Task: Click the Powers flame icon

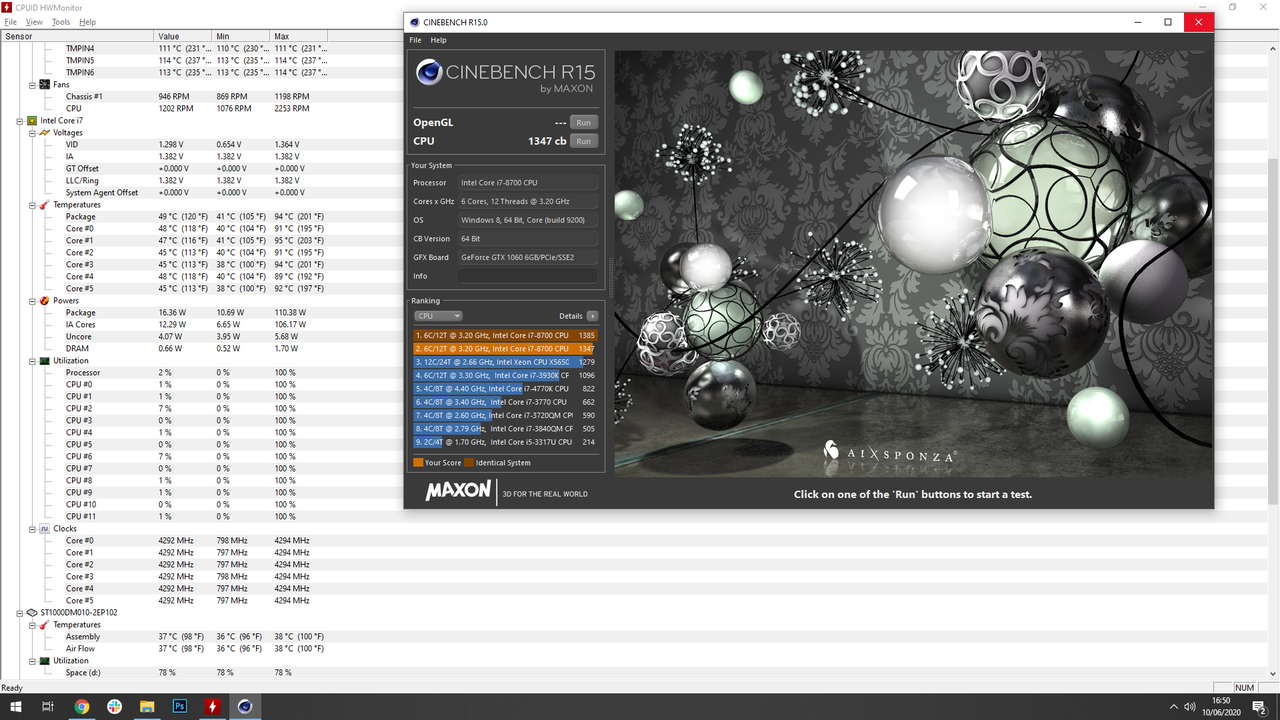Action: tap(45, 300)
